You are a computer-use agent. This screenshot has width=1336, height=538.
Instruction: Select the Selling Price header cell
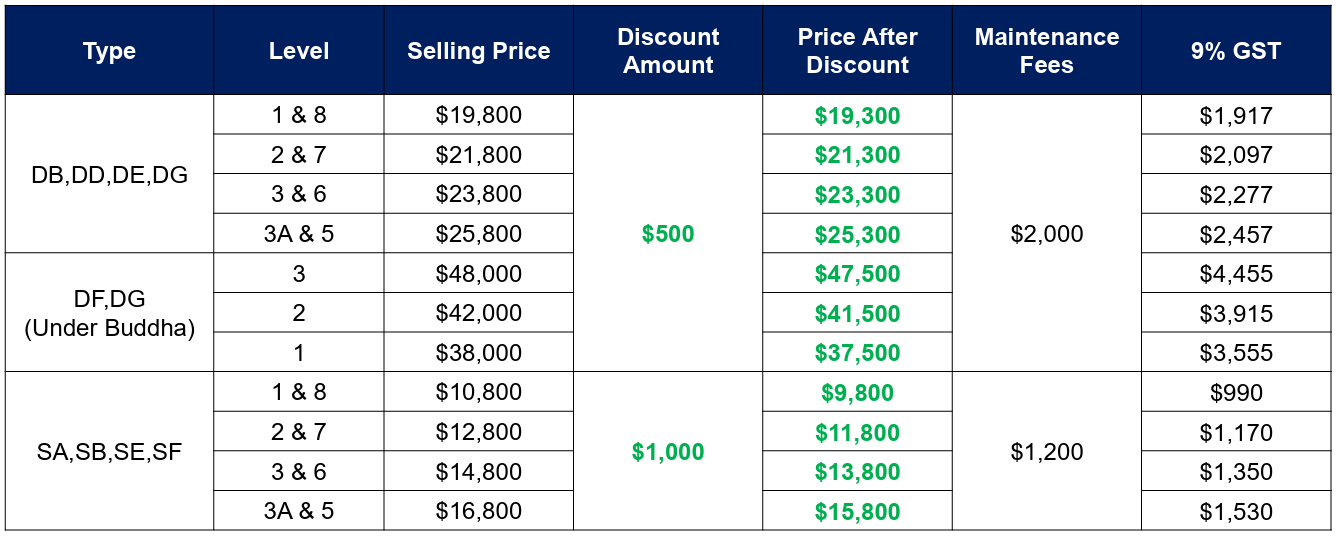point(479,50)
